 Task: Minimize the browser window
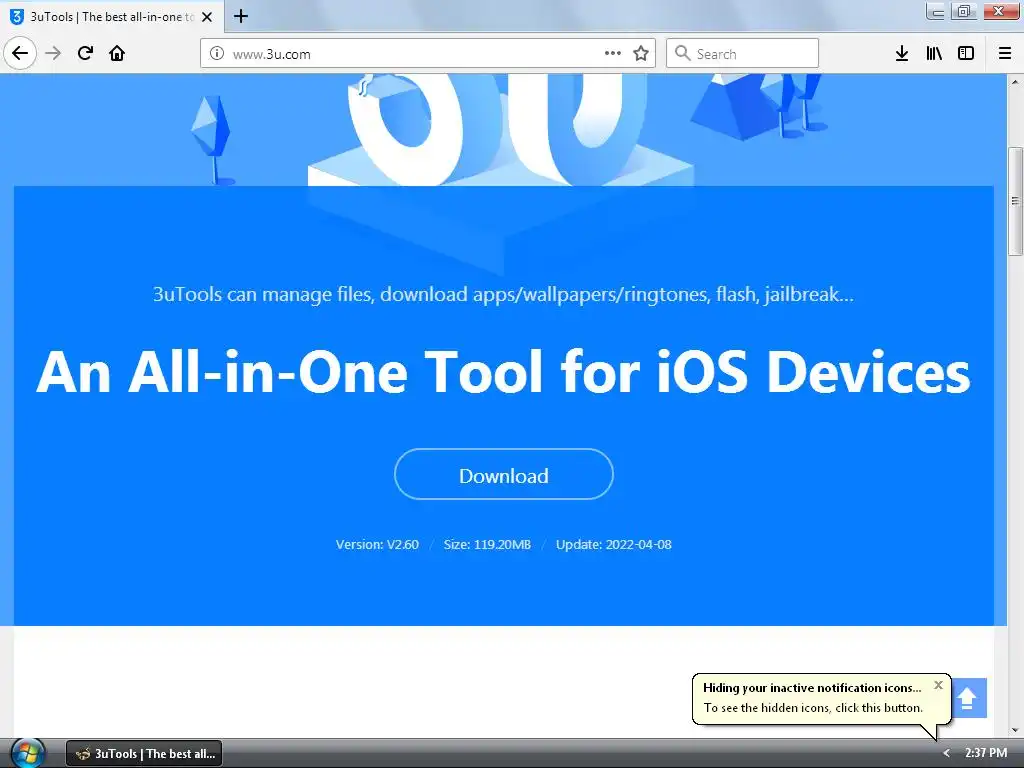[x=936, y=11]
